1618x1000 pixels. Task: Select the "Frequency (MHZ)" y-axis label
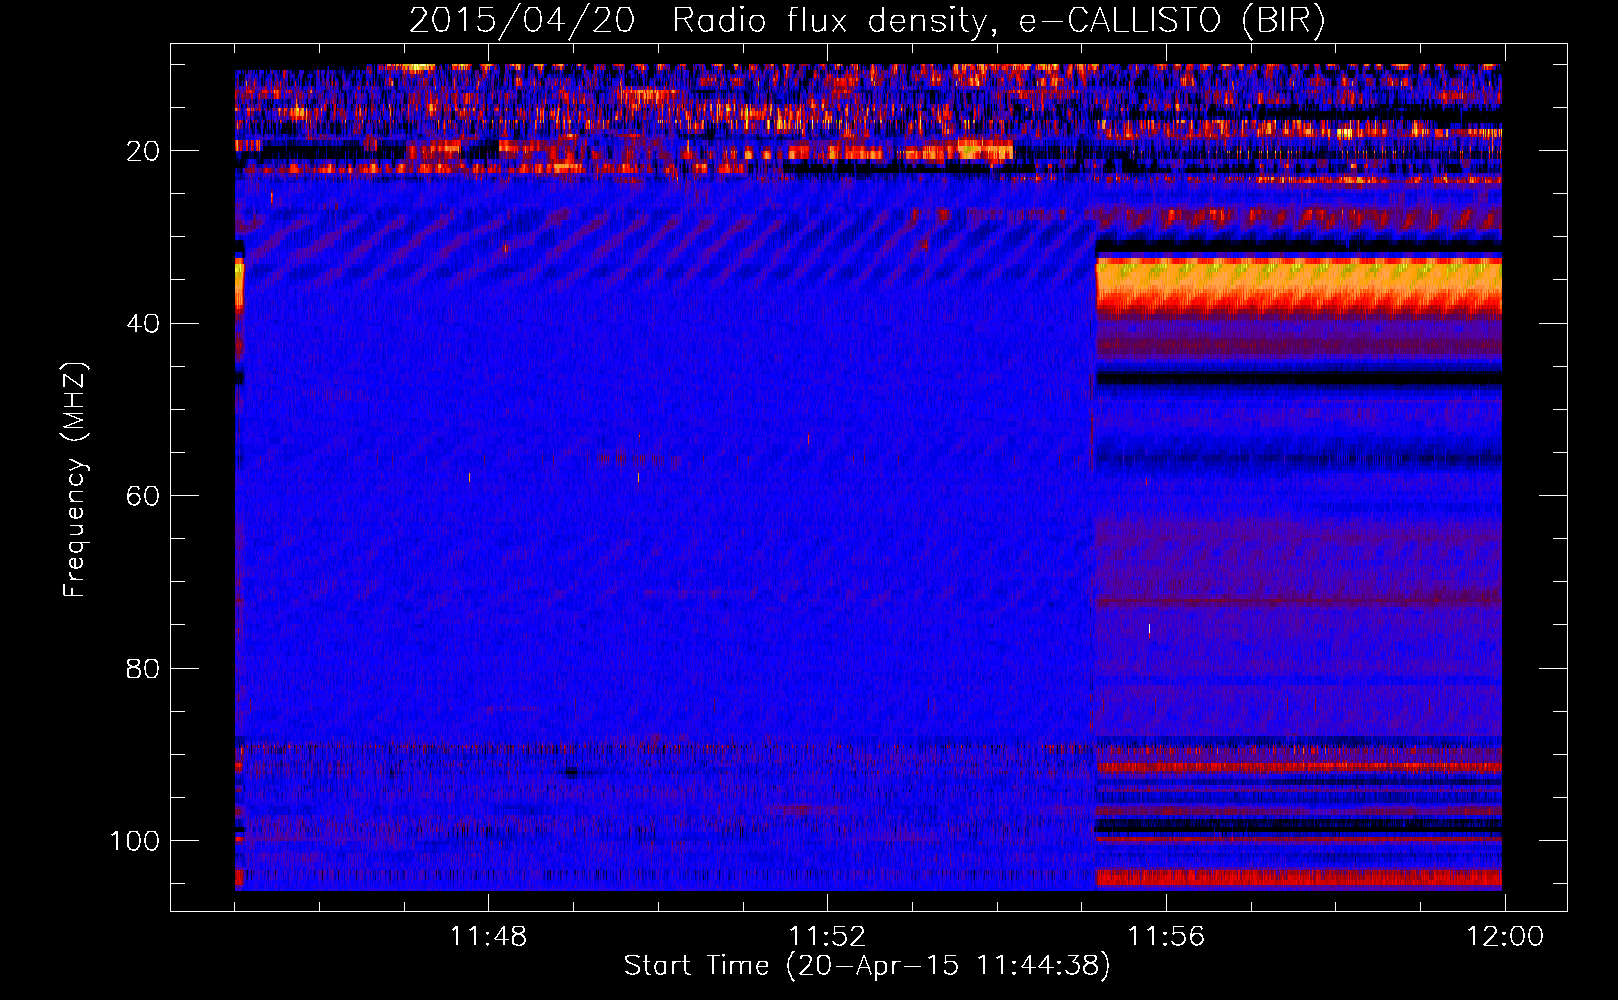[75, 479]
